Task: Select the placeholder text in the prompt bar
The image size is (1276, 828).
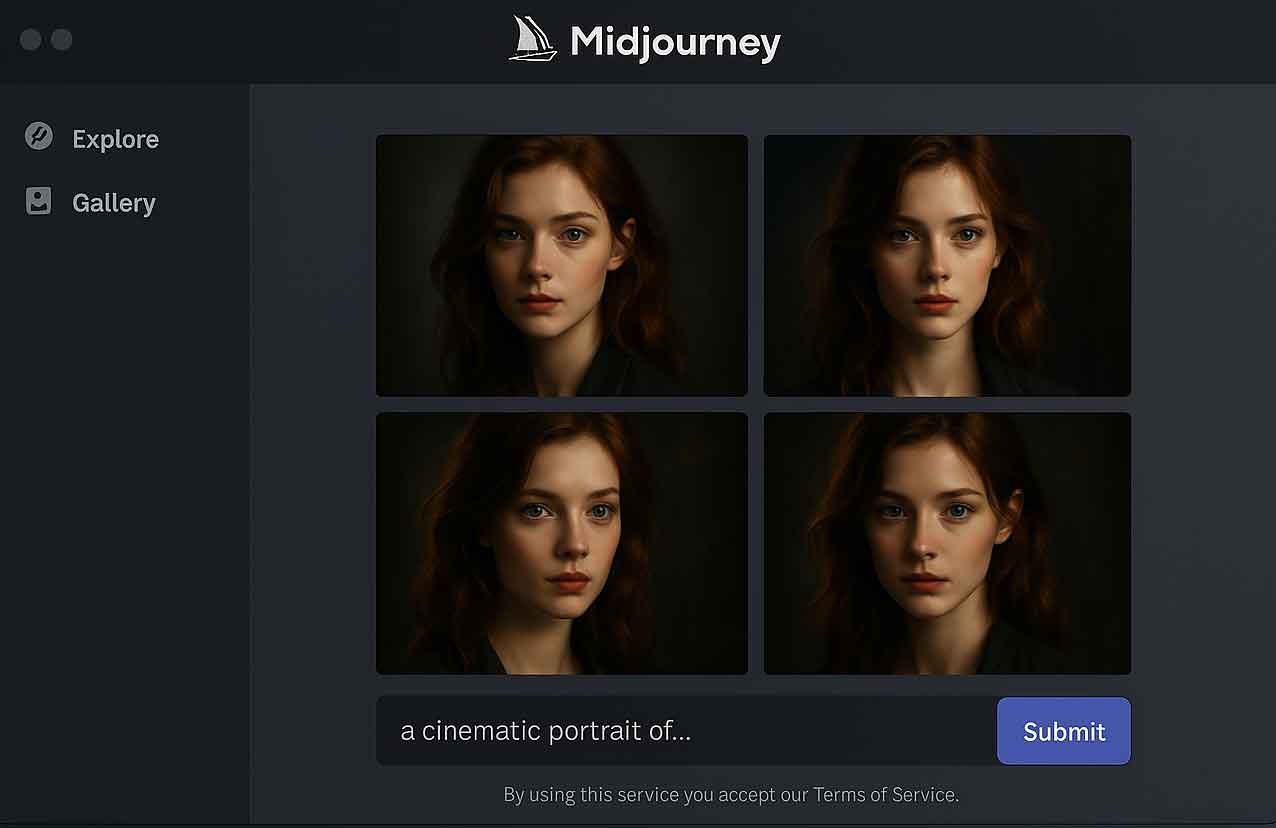Action: pyautogui.click(x=546, y=730)
